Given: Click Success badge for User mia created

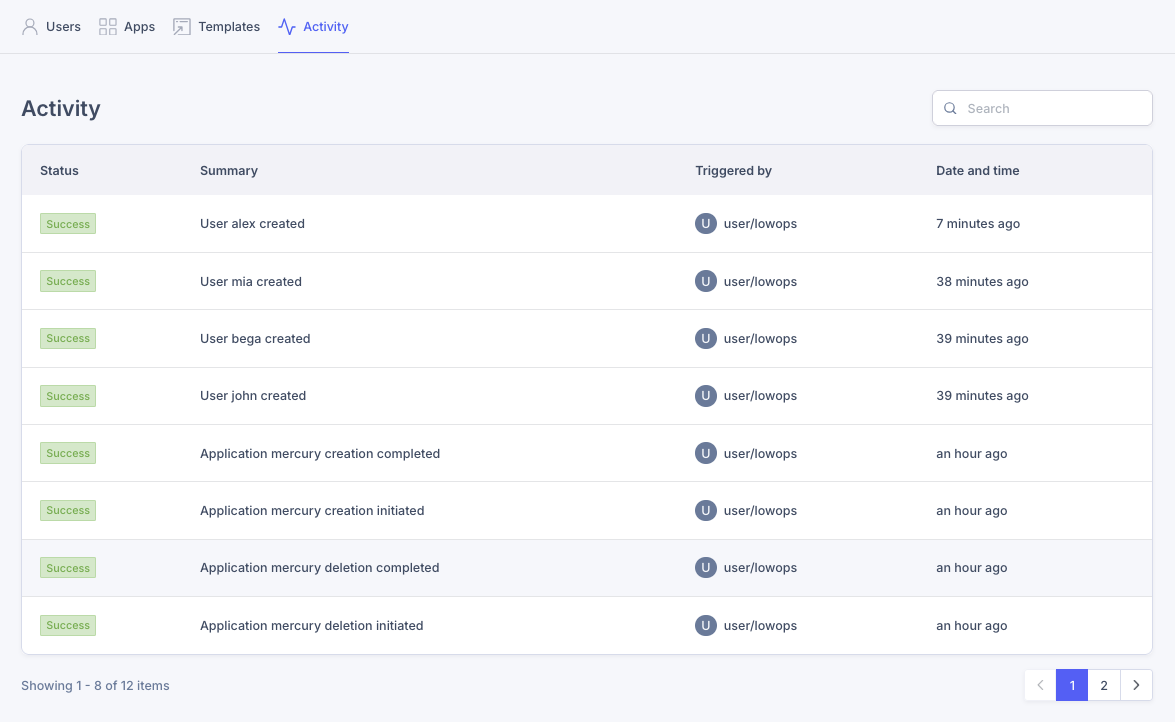Looking at the screenshot, I should 68,281.
